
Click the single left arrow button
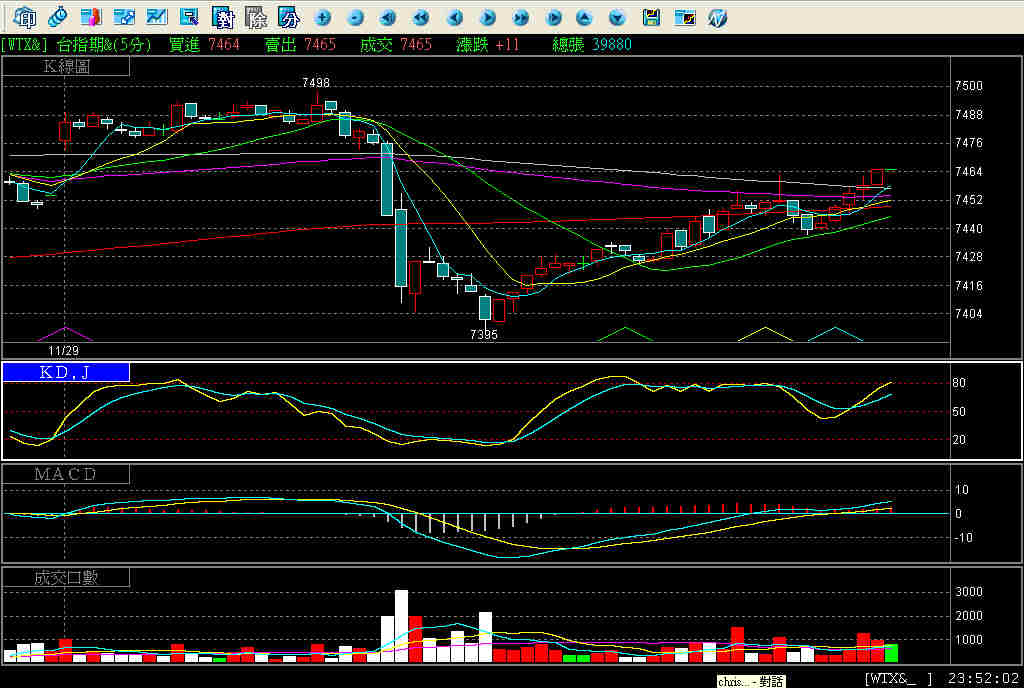tap(455, 18)
